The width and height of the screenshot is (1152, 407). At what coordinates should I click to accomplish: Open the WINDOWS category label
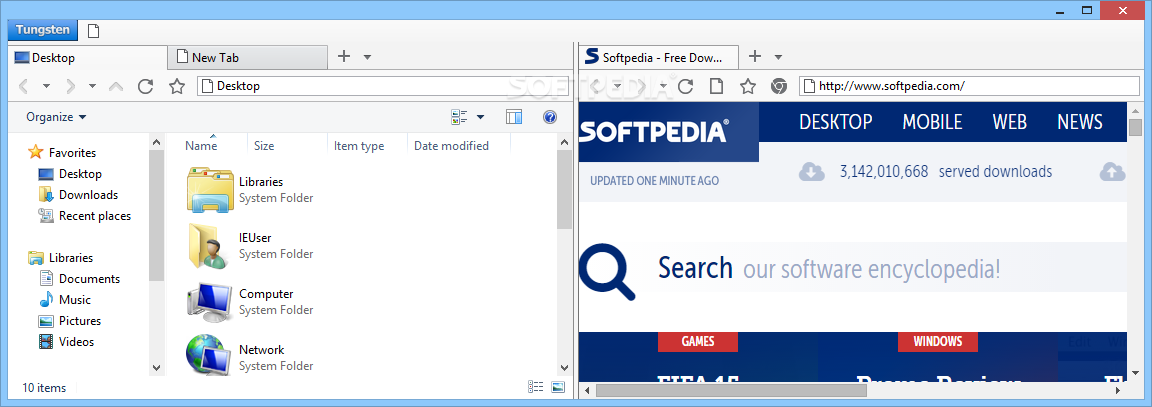click(x=938, y=342)
